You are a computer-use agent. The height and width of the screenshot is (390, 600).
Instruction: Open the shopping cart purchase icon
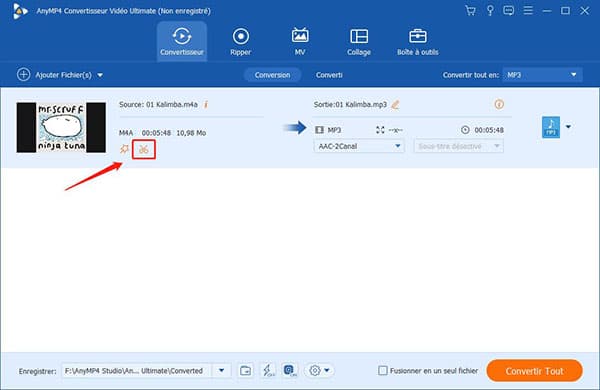point(470,11)
